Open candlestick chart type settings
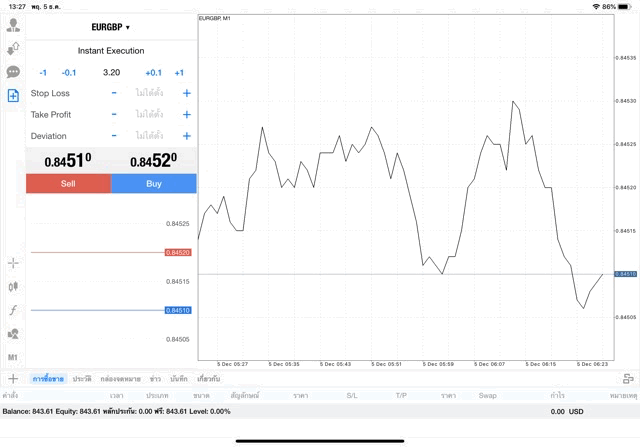 (13, 287)
